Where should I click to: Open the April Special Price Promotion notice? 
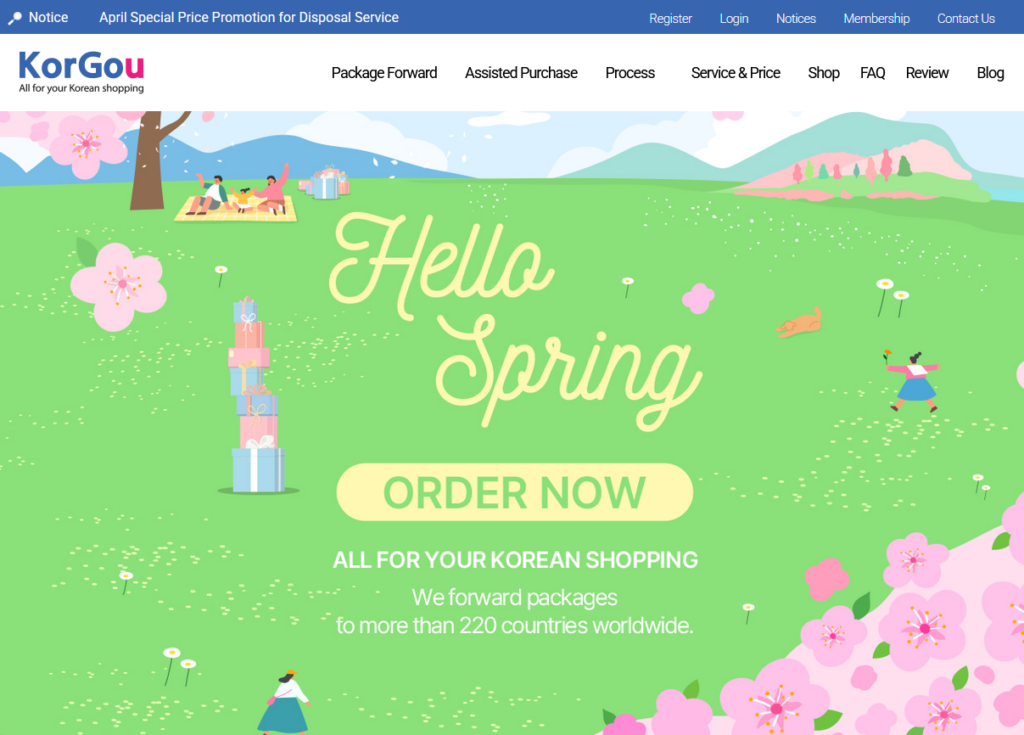(249, 18)
